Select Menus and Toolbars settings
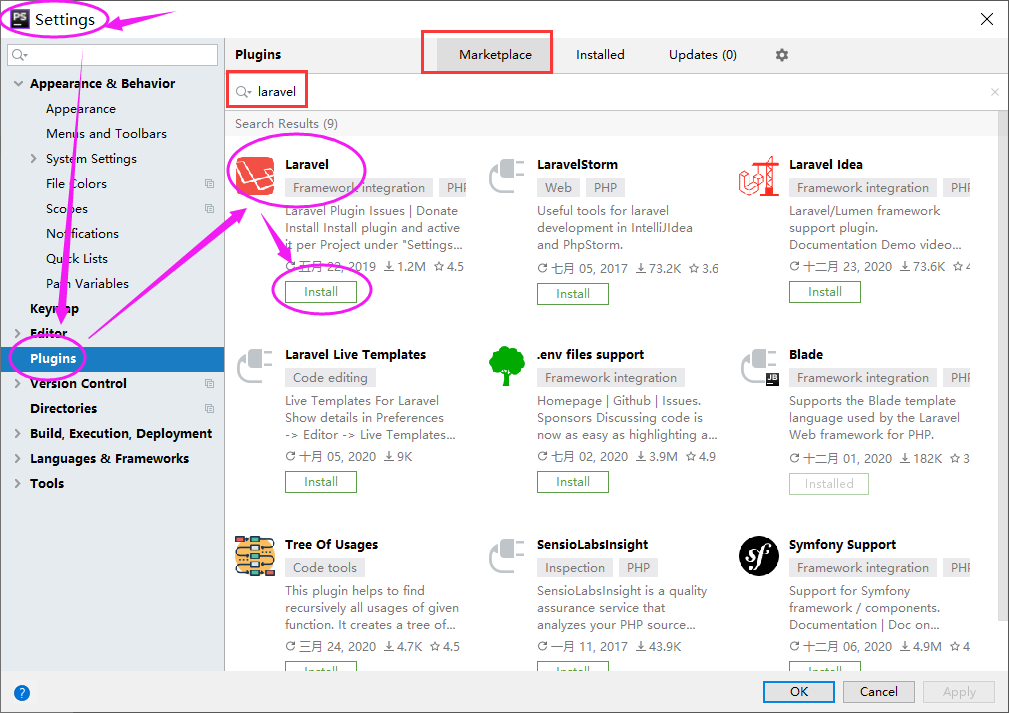Image resolution: width=1009 pixels, height=713 pixels. click(x=106, y=134)
